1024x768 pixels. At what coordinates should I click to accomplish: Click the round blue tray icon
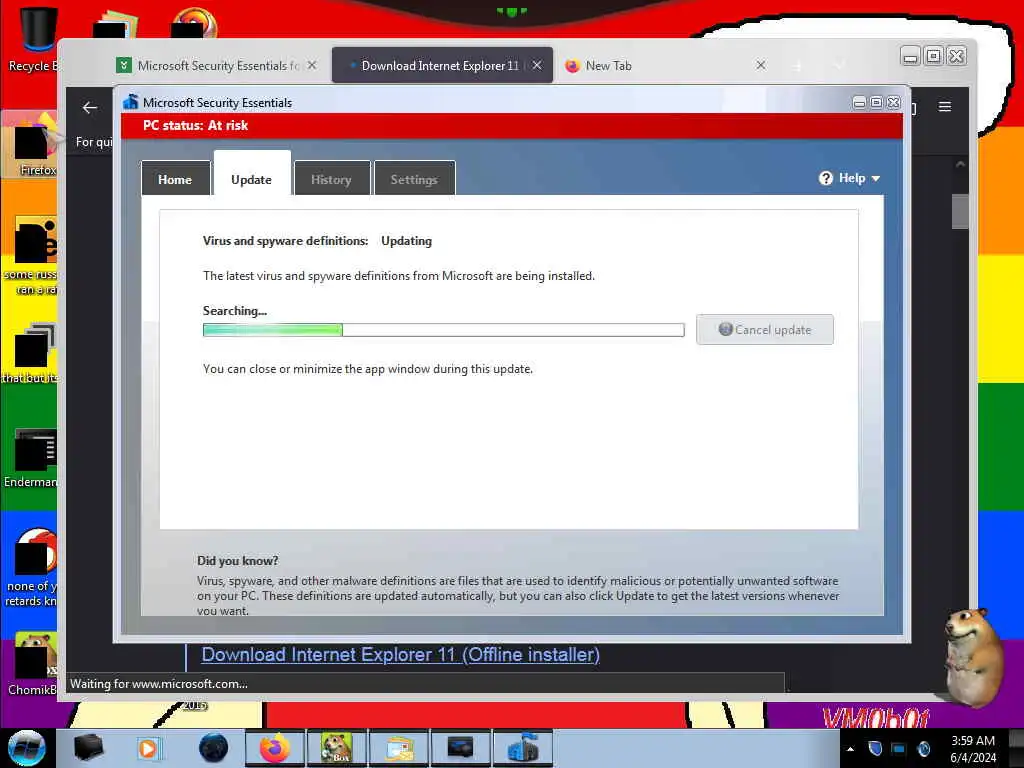click(x=923, y=748)
